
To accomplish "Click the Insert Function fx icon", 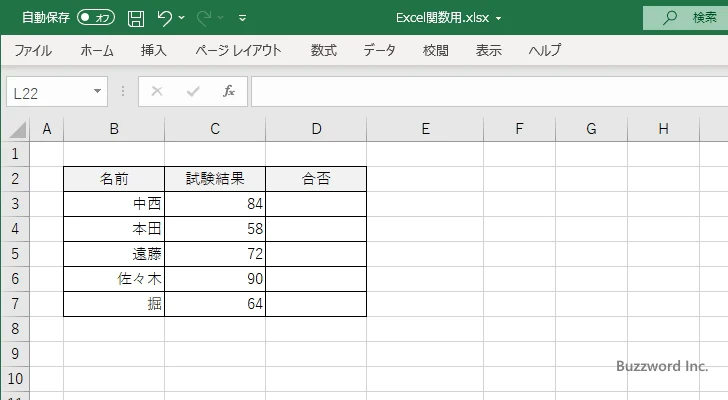I will (x=229, y=91).
